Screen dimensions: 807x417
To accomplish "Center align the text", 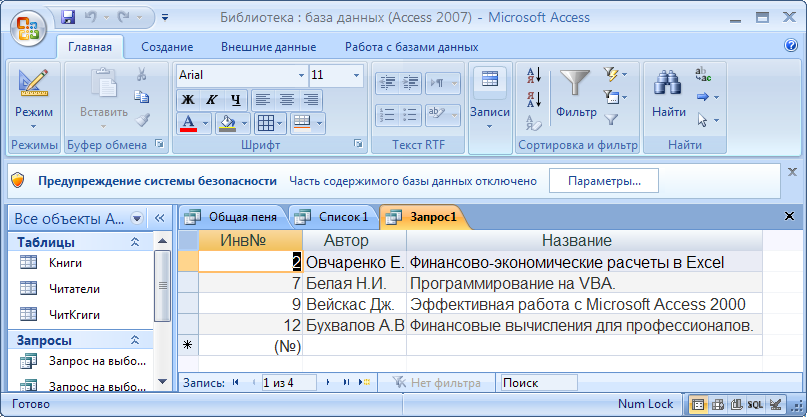I will coord(287,100).
